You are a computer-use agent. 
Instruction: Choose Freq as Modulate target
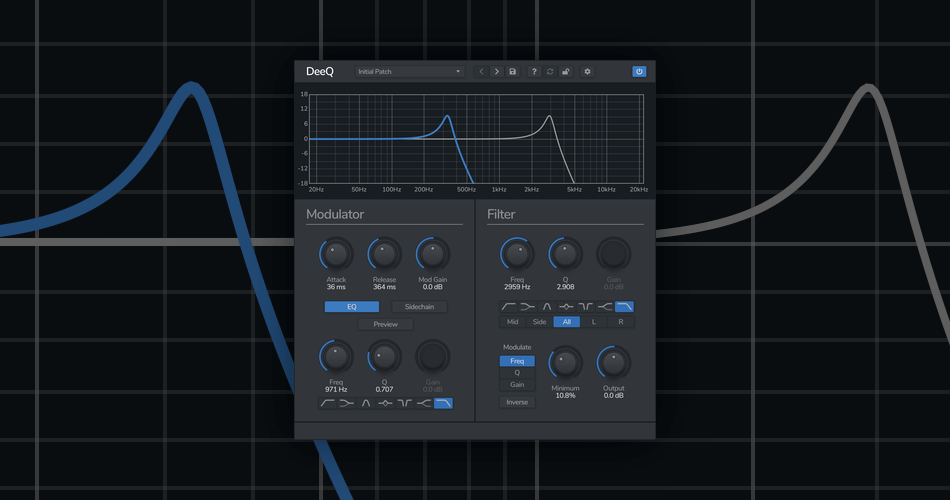click(517, 361)
